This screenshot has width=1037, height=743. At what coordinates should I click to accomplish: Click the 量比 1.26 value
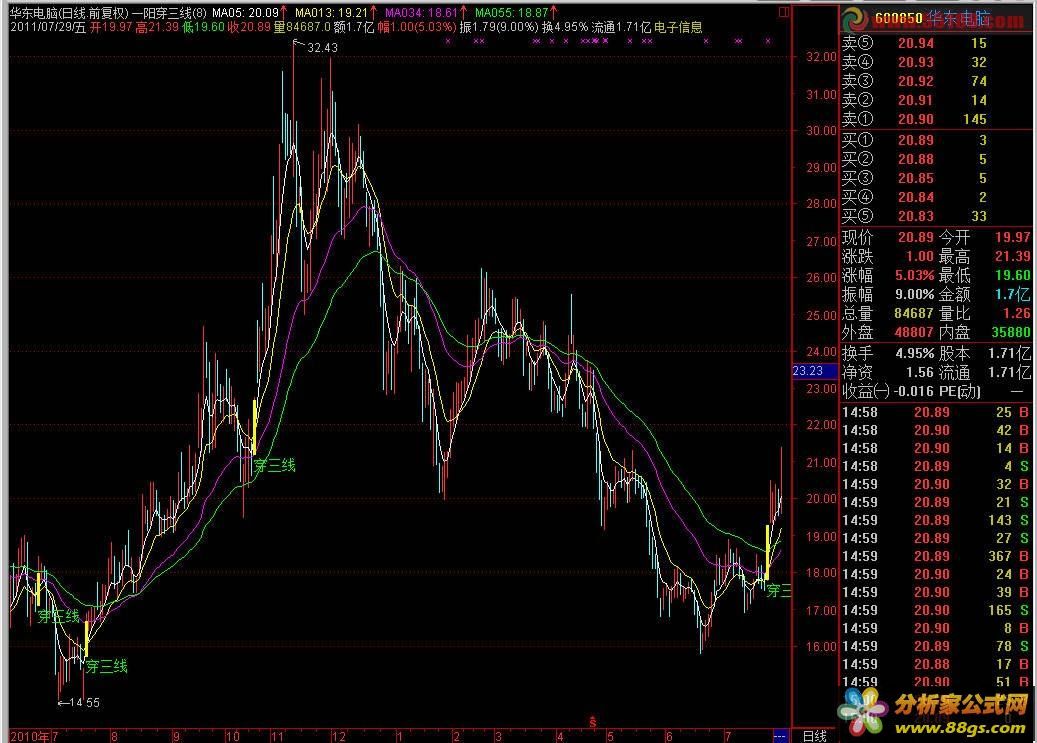(x=1016, y=313)
